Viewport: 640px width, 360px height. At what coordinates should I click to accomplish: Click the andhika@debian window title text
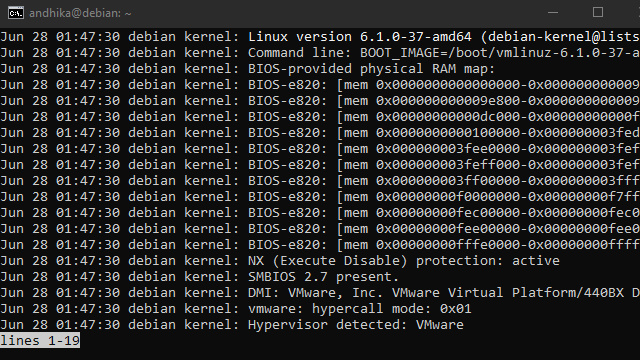click(x=80, y=13)
